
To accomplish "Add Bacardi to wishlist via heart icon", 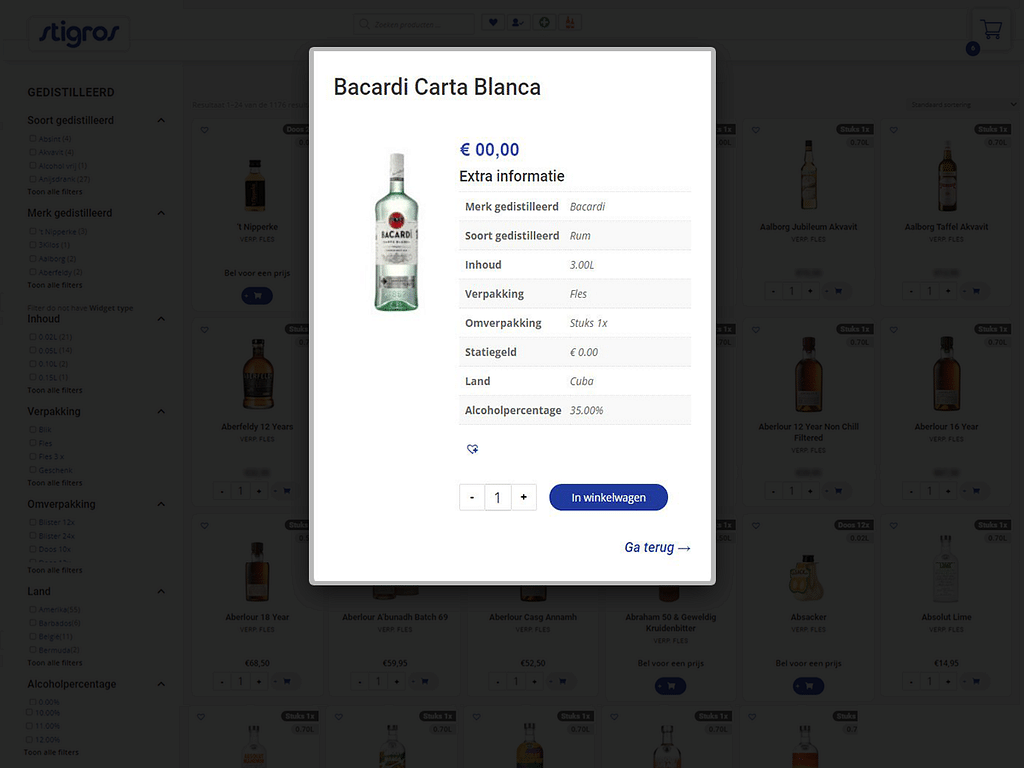I will point(473,450).
